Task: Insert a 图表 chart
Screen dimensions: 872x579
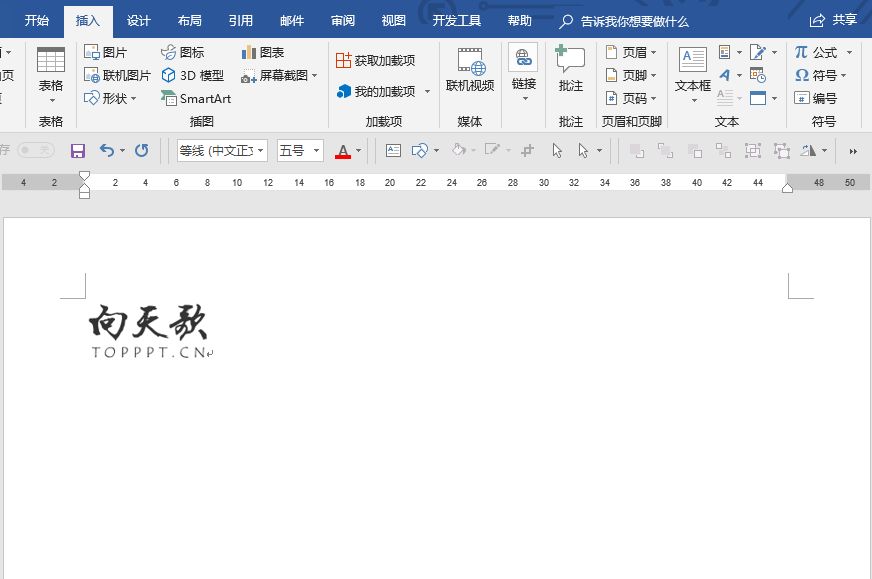Action: 263,52
